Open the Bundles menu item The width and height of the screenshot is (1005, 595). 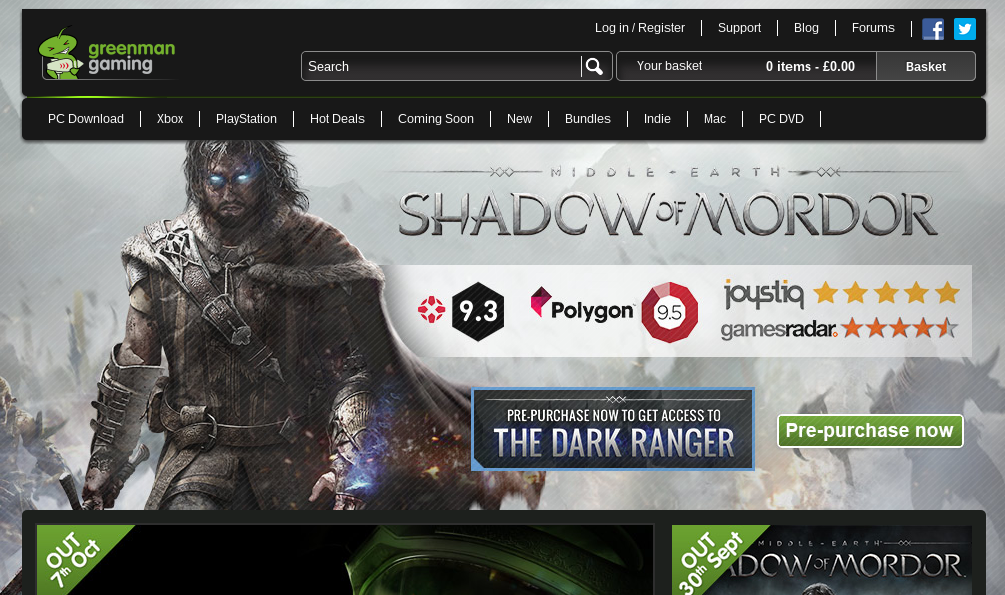point(588,119)
